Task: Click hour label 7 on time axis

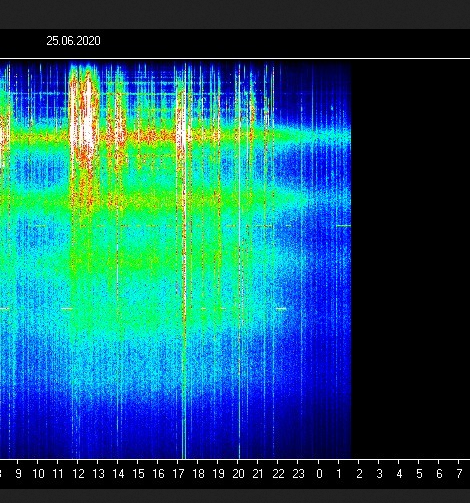Action: coord(460,473)
